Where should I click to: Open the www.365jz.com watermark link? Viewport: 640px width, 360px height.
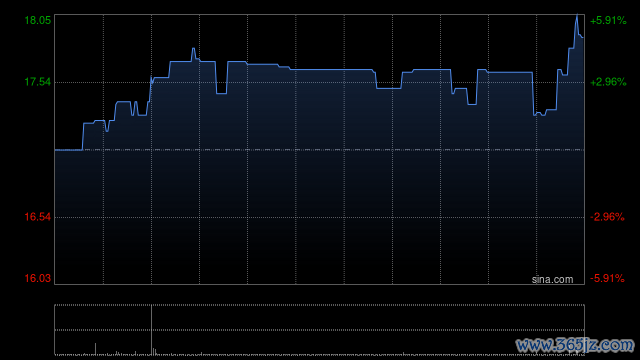tap(575, 345)
